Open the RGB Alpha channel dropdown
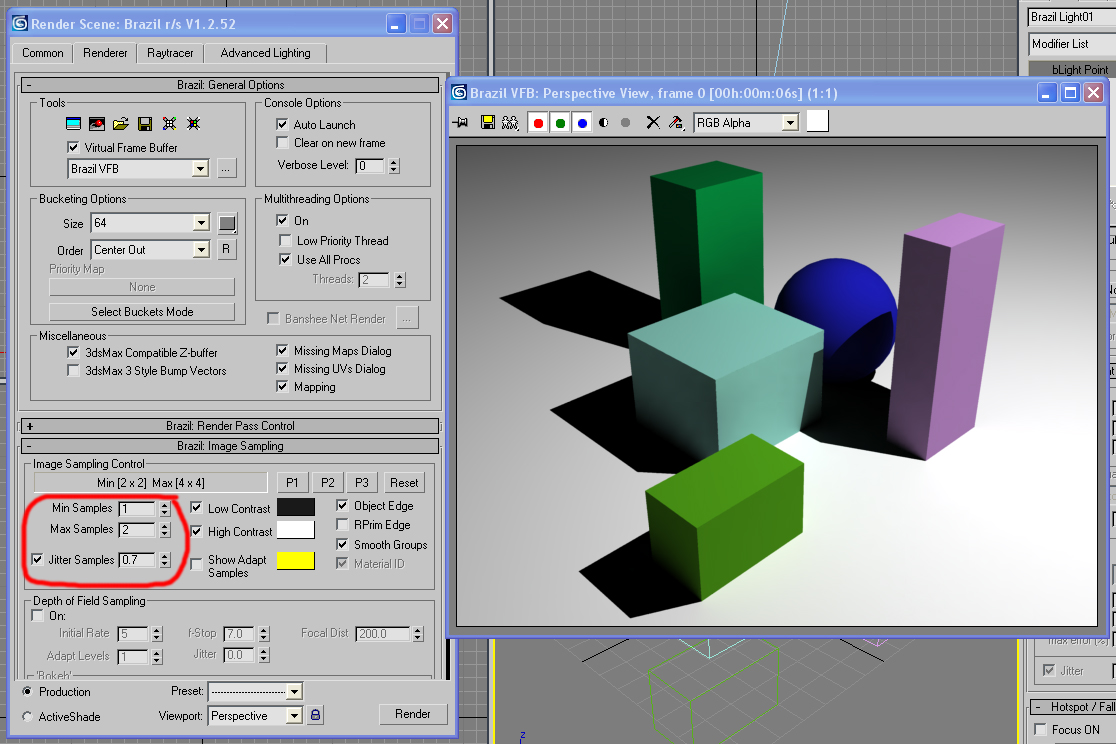Image resolution: width=1116 pixels, height=744 pixels. coord(790,122)
